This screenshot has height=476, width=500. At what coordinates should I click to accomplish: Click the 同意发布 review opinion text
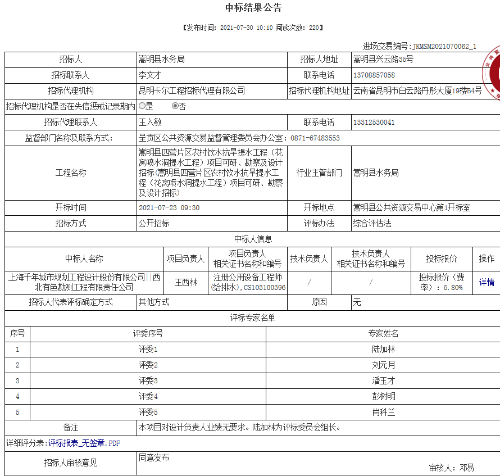[x=154, y=458]
